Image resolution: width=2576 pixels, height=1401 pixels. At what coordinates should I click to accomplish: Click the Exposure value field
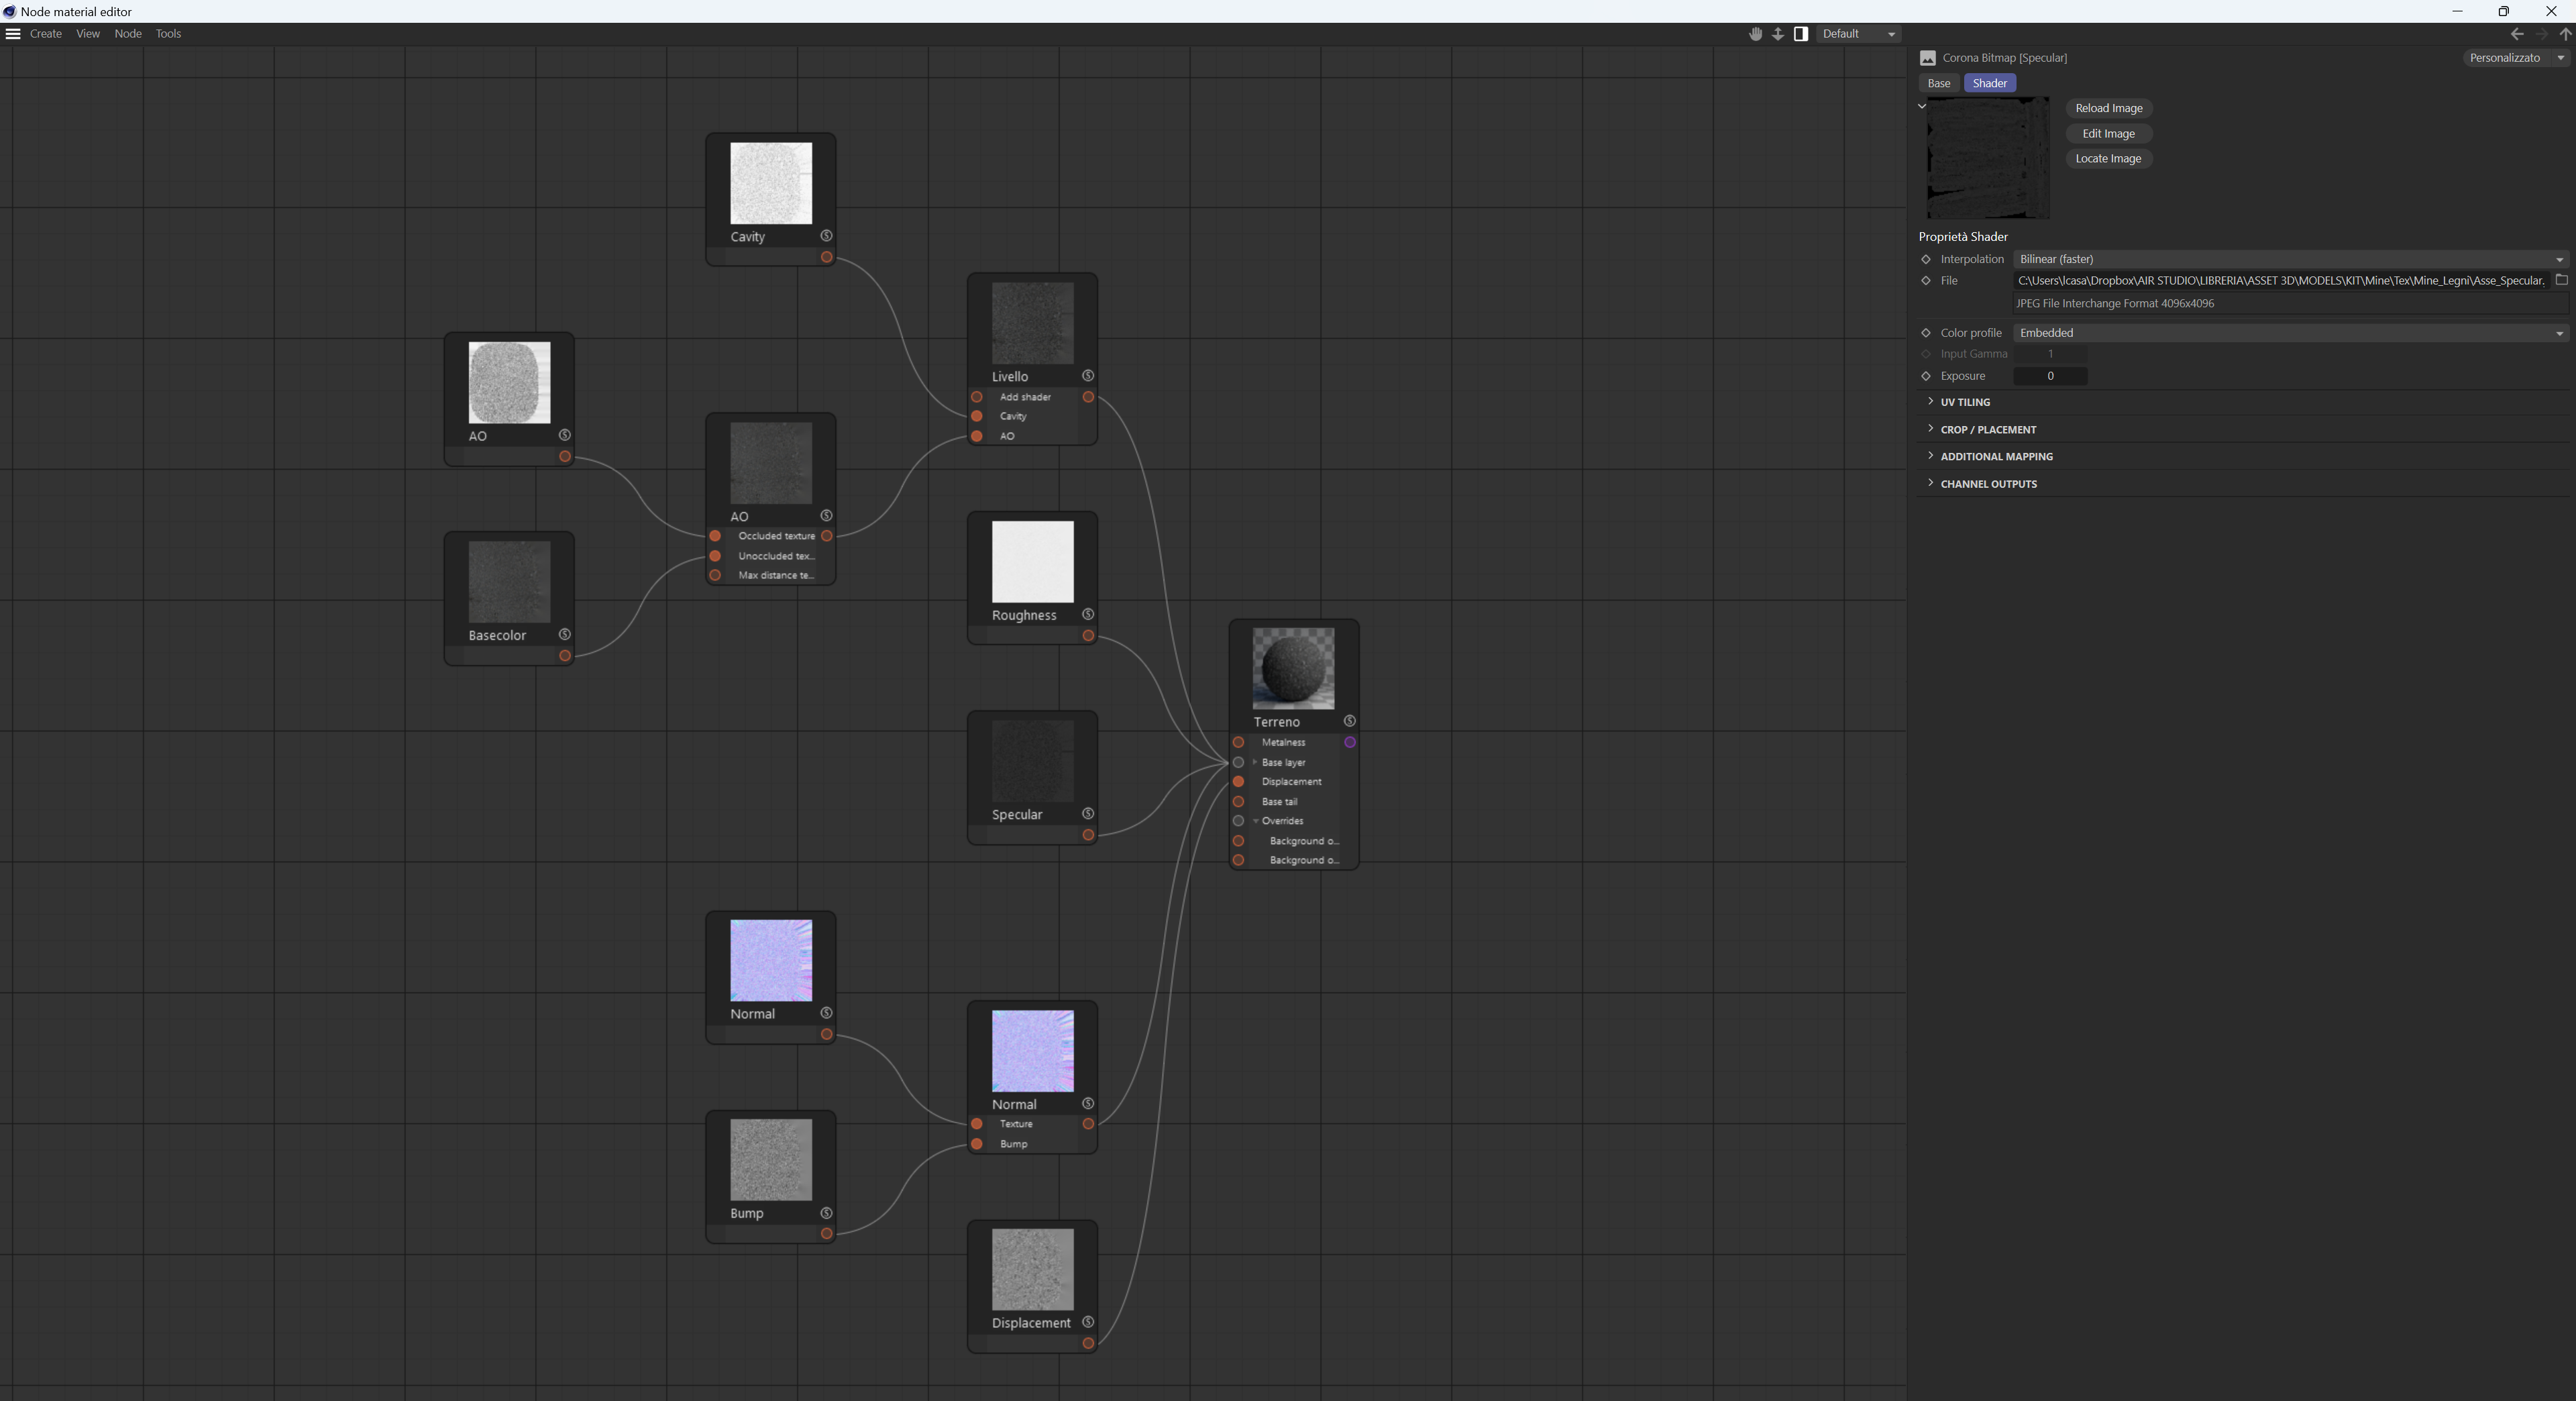coord(2049,377)
